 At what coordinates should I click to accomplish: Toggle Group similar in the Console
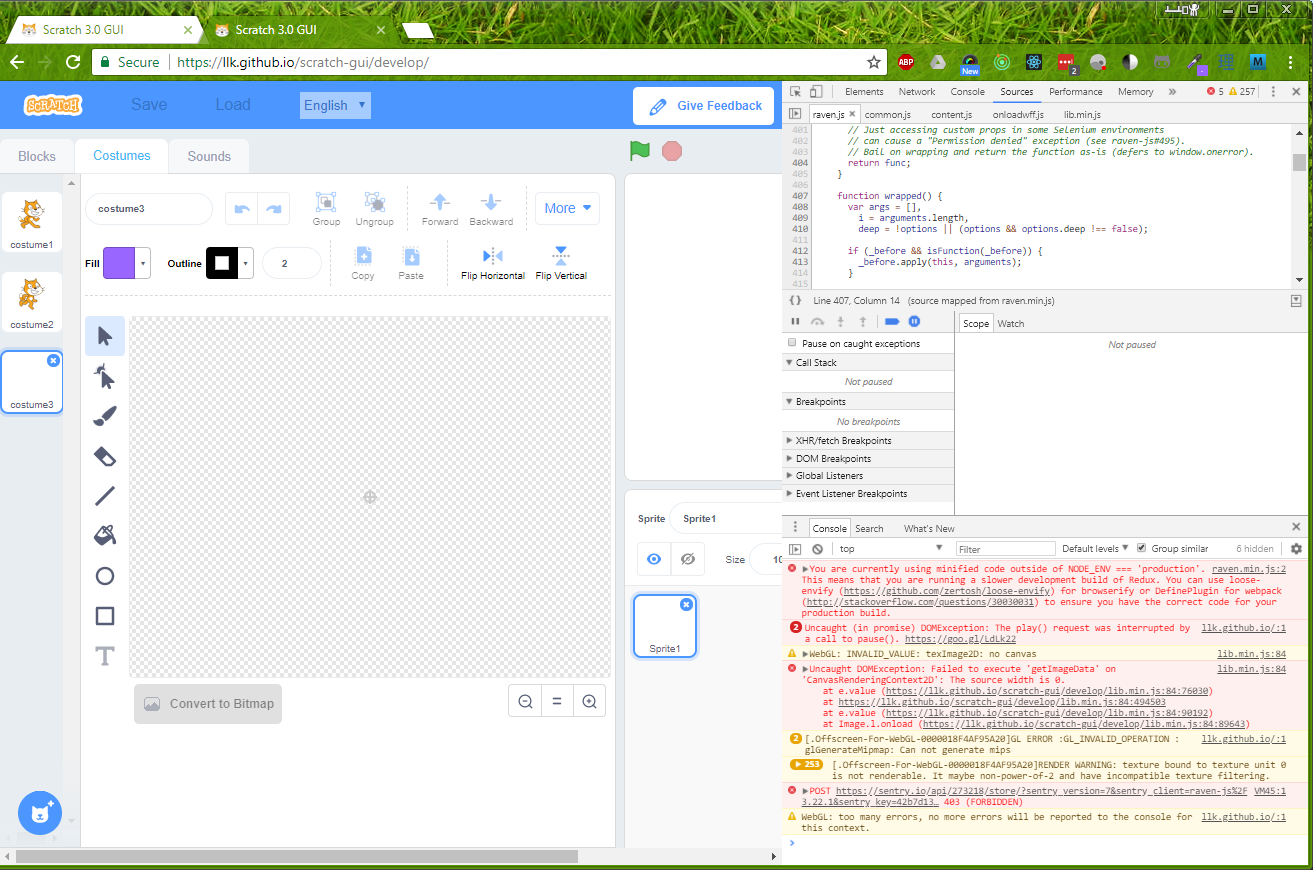(x=1142, y=548)
